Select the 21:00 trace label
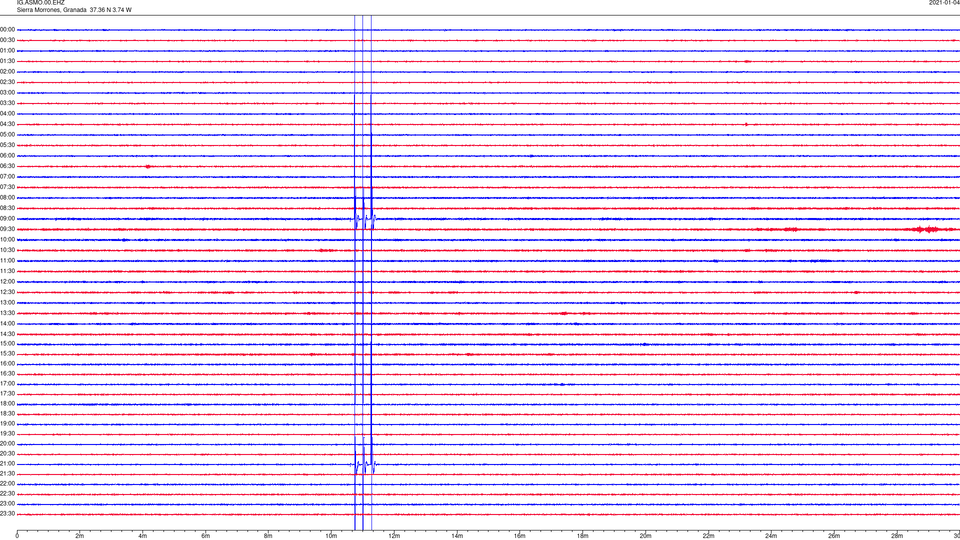Screen dimensions: 960x540 7,463
